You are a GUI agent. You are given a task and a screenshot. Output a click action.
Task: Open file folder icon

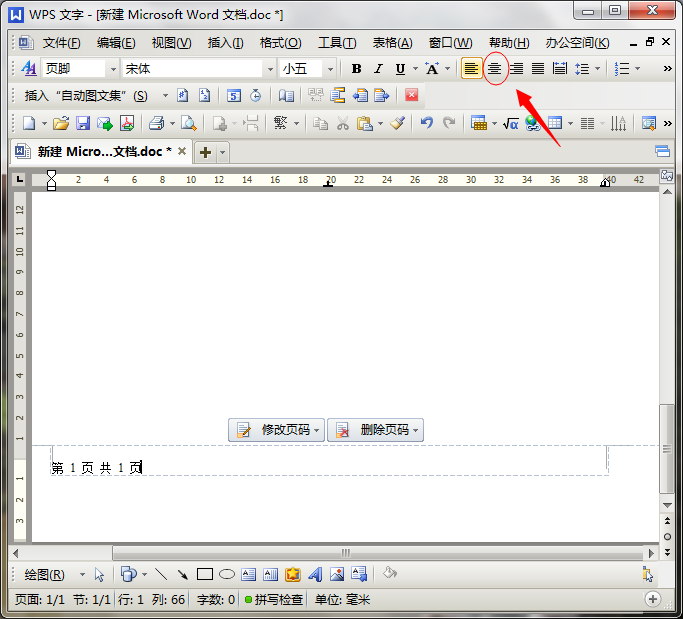pyautogui.click(x=61, y=124)
